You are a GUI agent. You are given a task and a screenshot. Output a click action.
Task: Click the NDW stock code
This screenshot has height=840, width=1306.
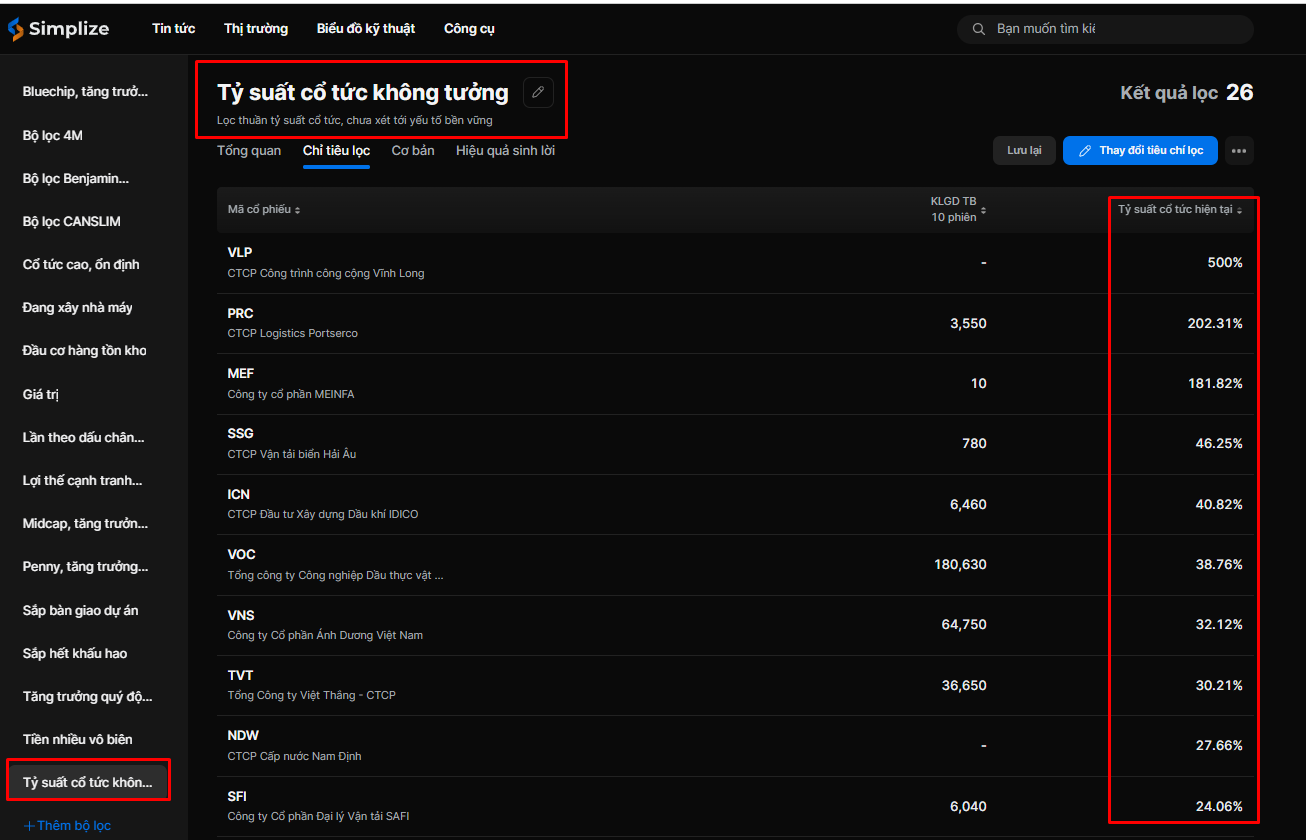pyautogui.click(x=244, y=735)
